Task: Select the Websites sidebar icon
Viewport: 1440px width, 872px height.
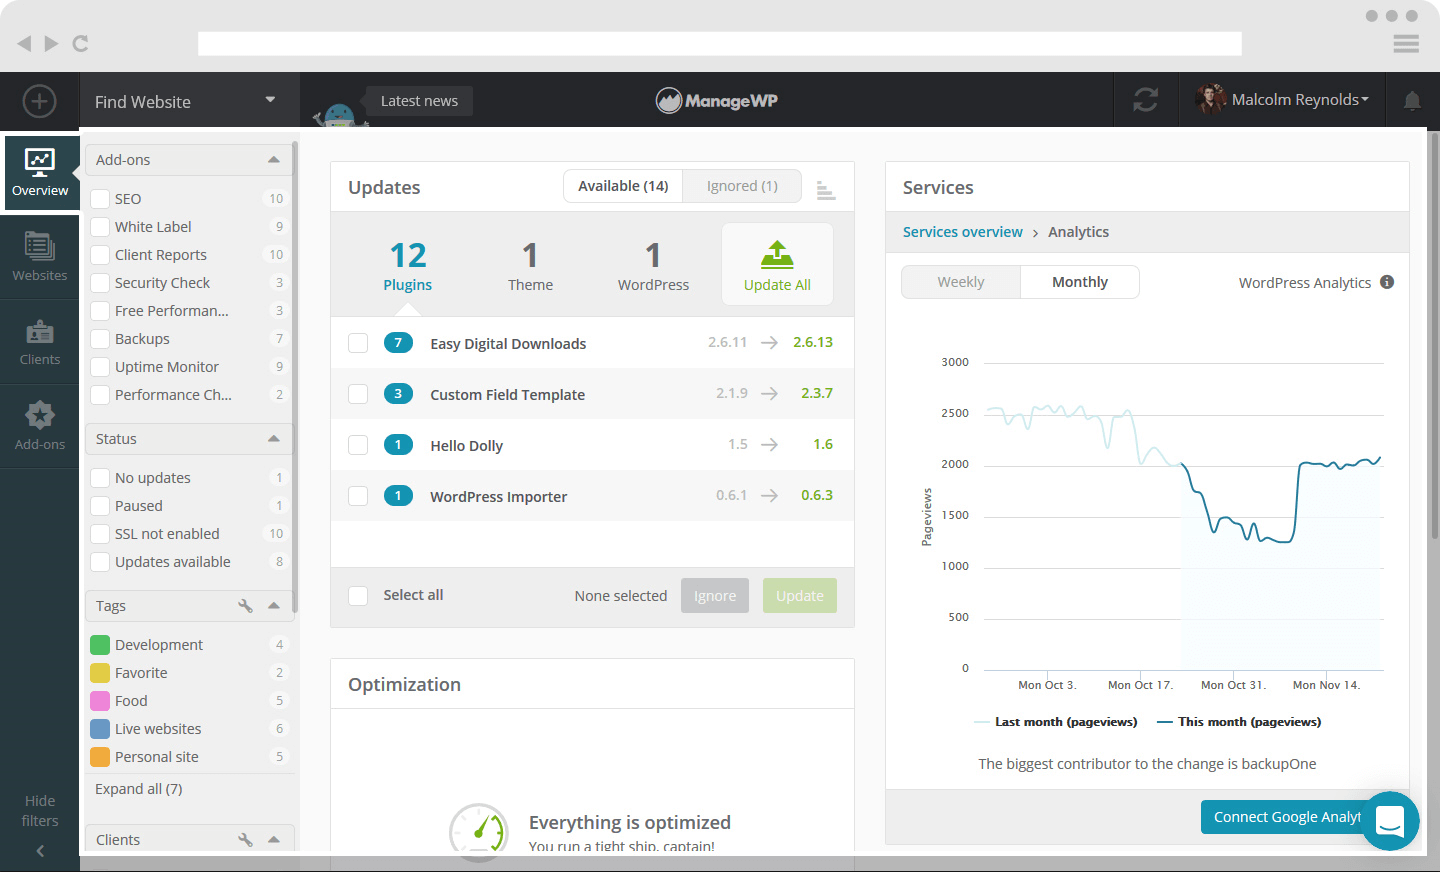Action: point(40,257)
